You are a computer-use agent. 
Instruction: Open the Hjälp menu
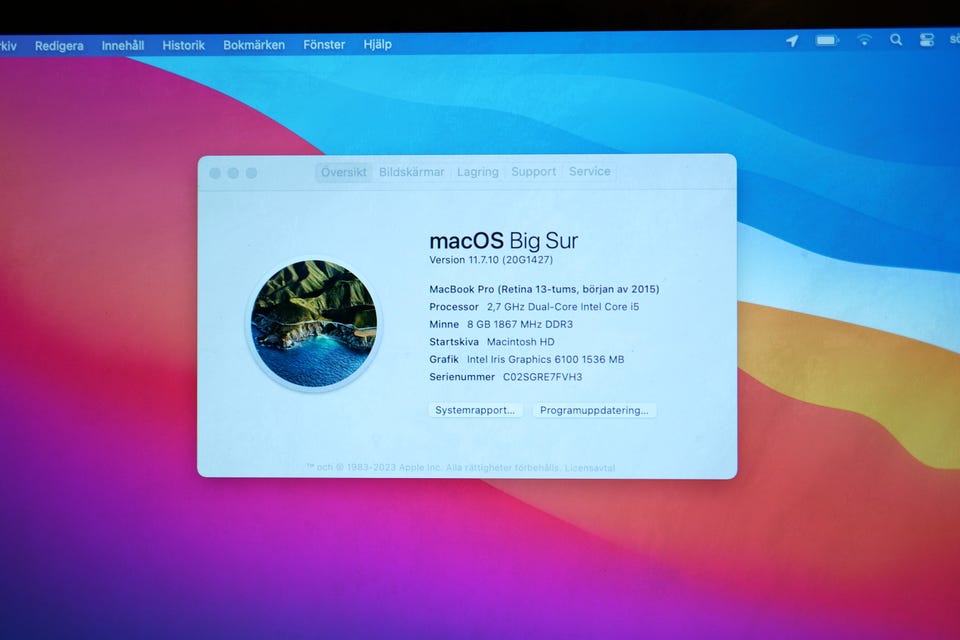tap(377, 44)
